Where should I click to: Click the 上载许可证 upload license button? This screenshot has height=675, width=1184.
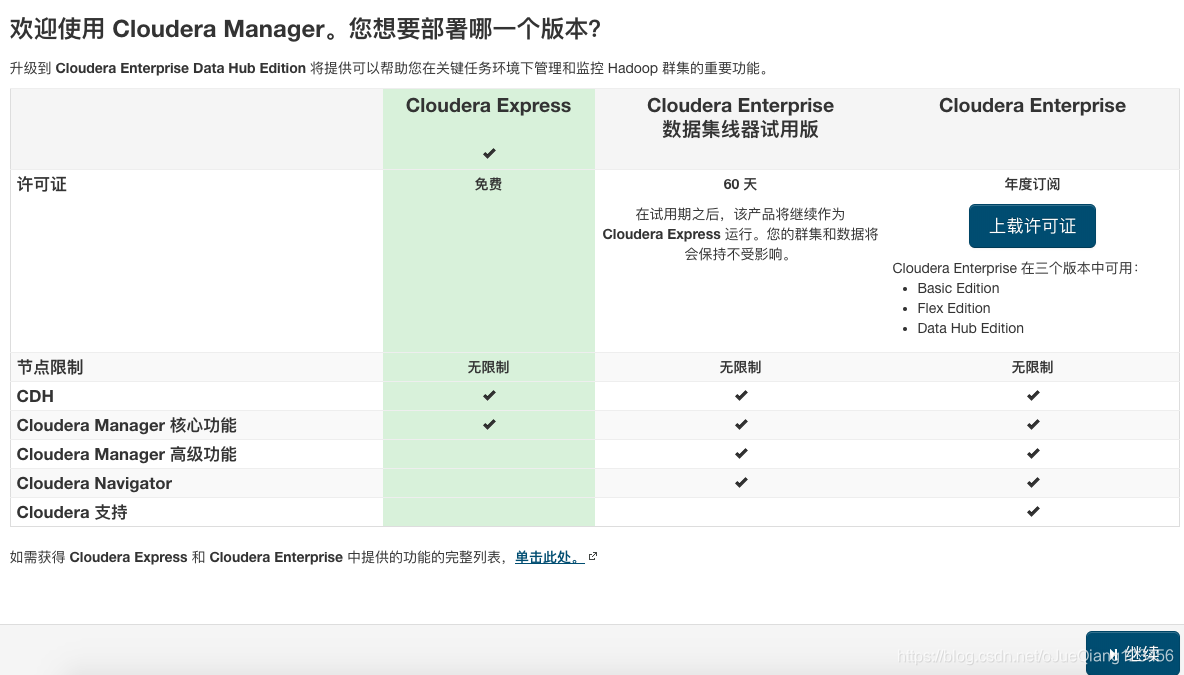pyautogui.click(x=1032, y=226)
